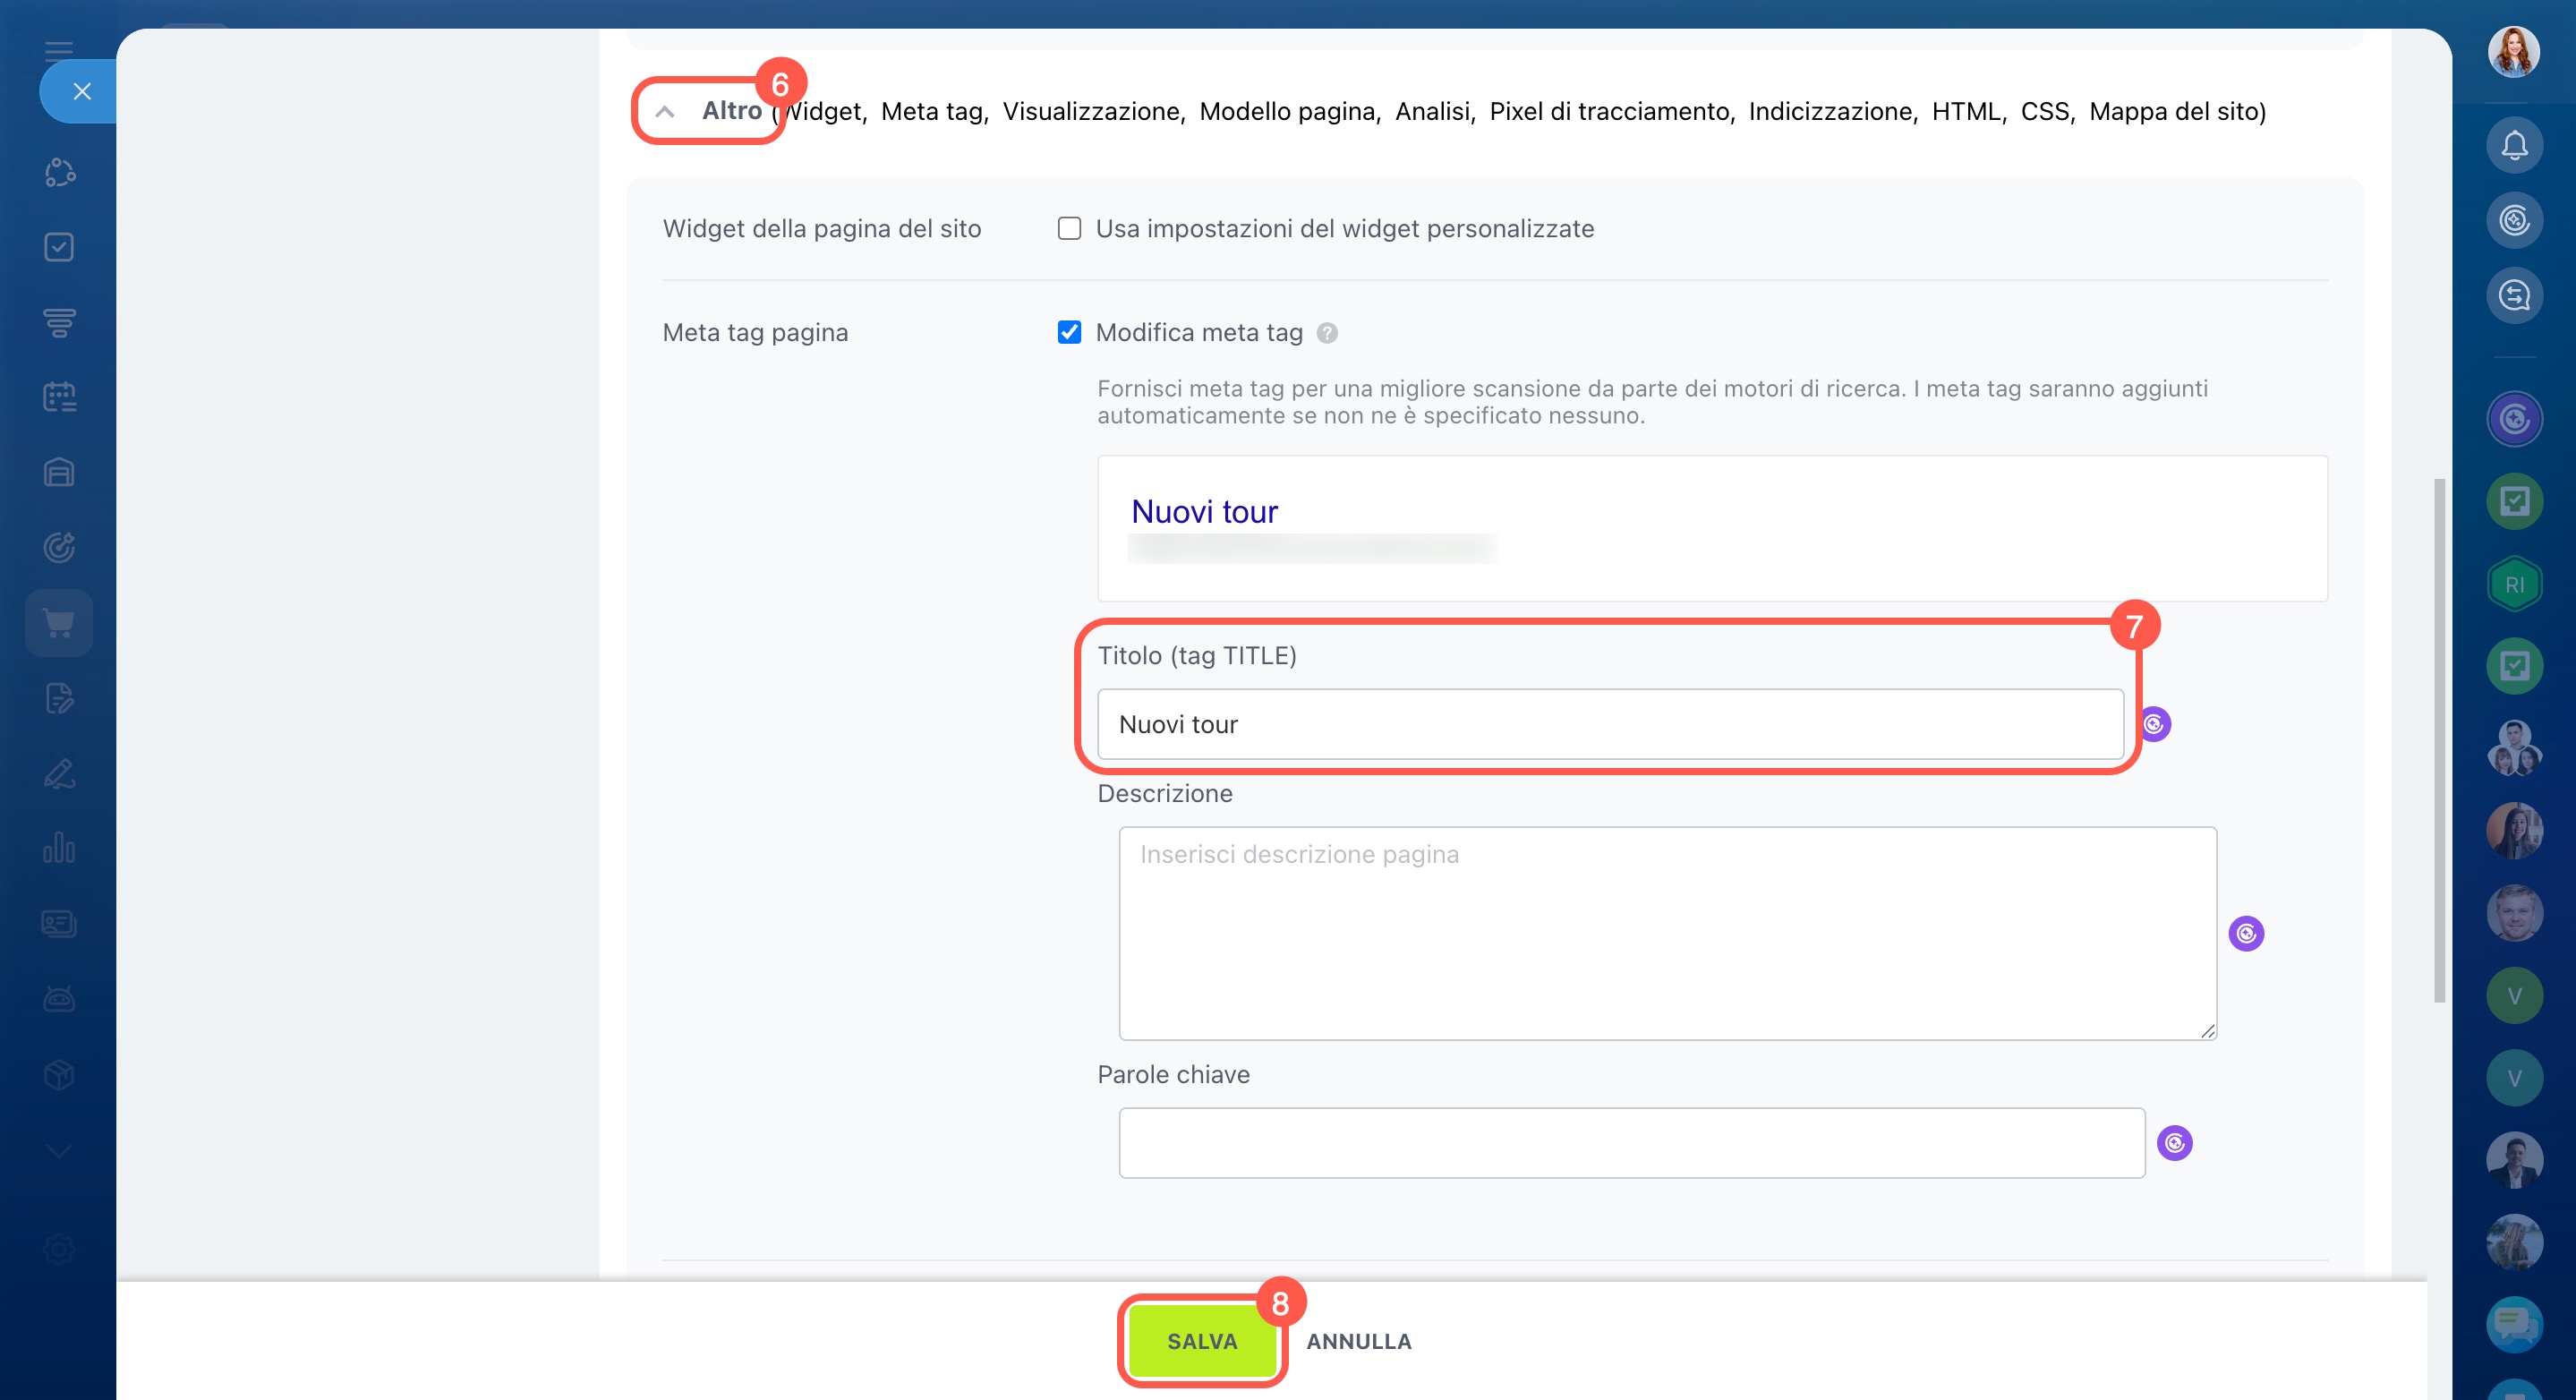Click the CoPilot icon beside Descrizione textarea
Viewport: 2576px width, 1400px height.
point(2246,934)
